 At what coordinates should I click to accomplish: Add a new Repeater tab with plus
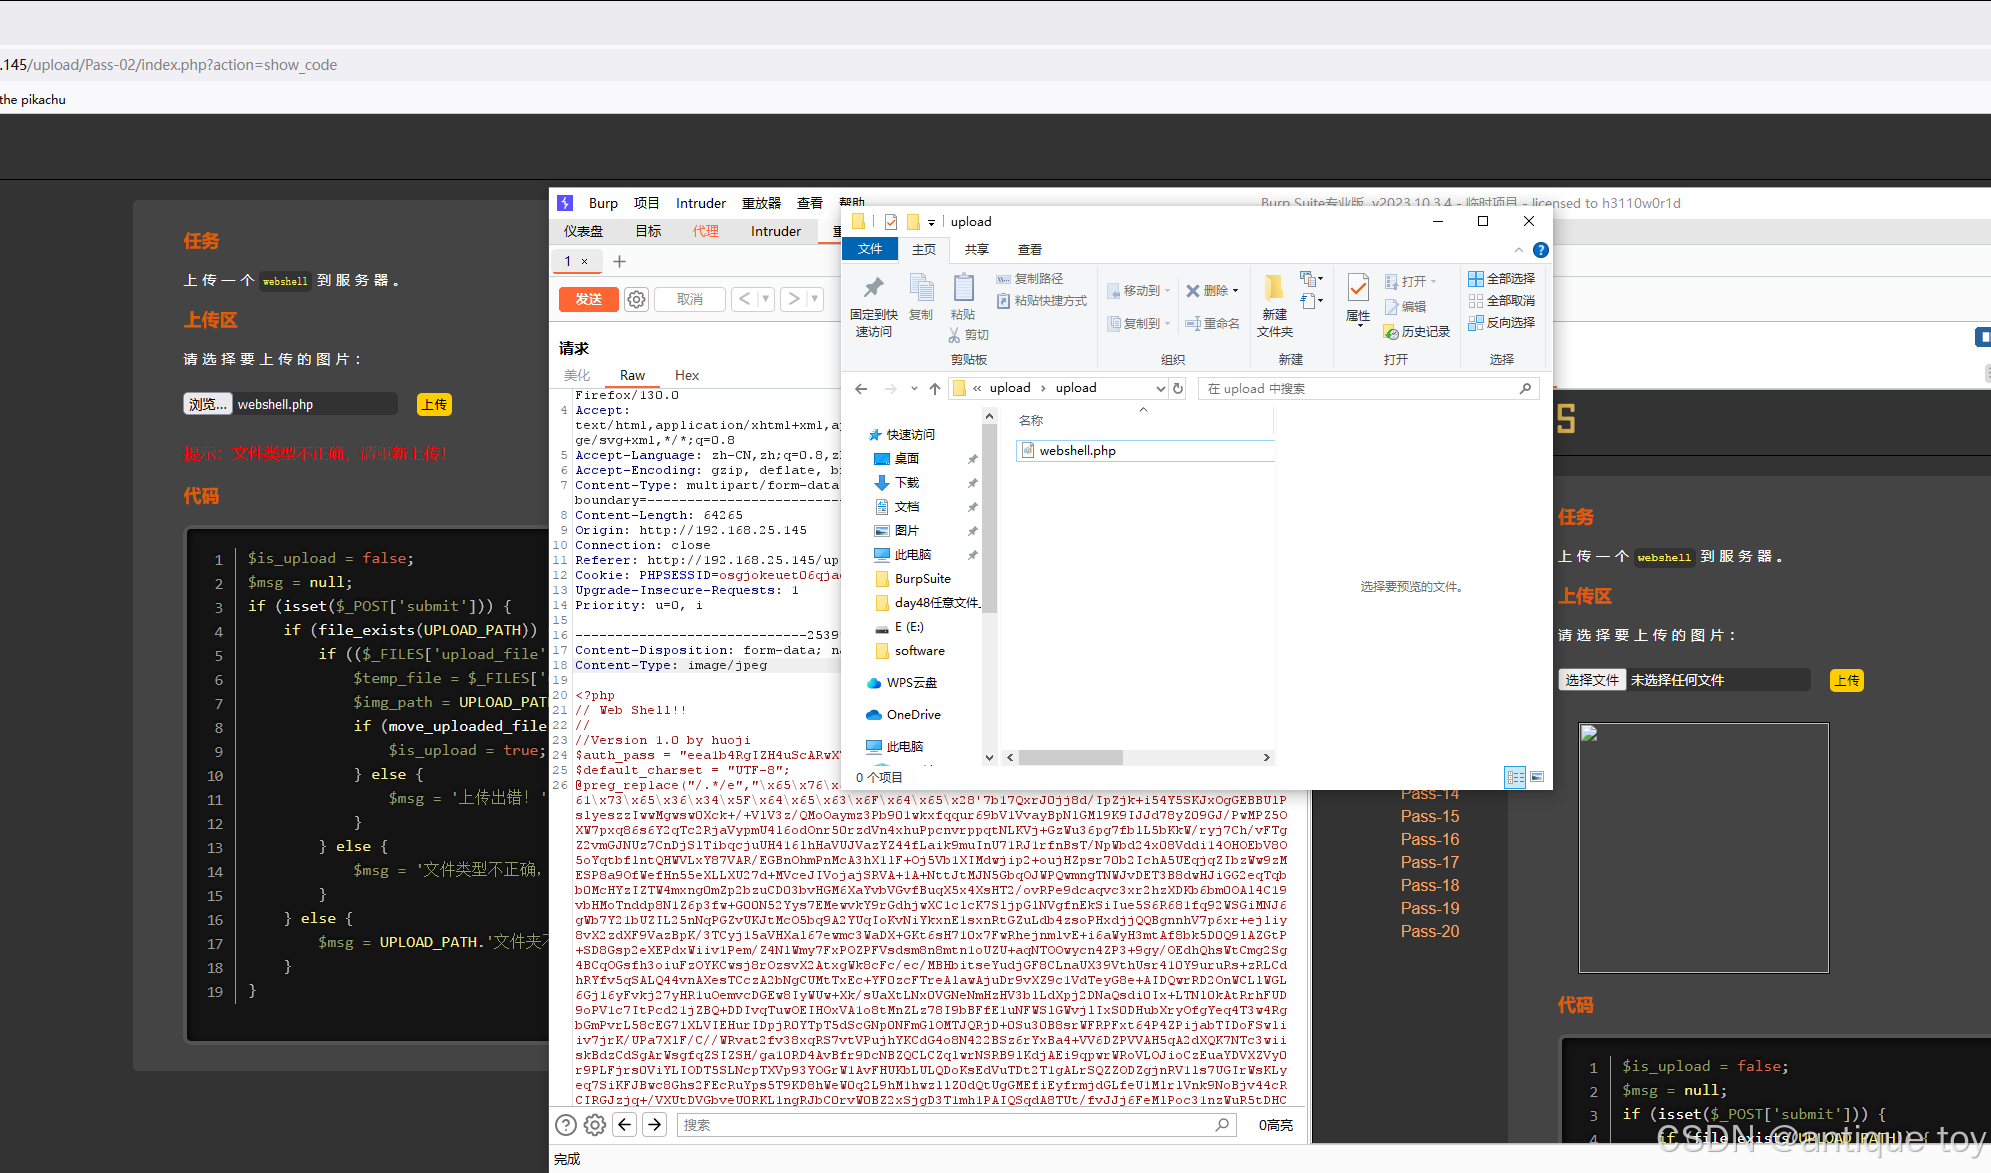pos(619,262)
